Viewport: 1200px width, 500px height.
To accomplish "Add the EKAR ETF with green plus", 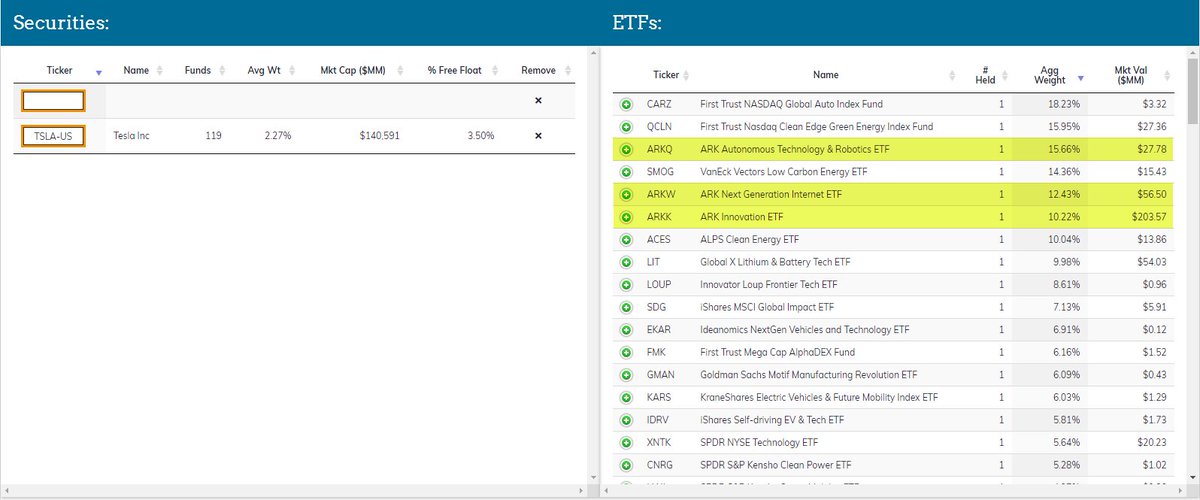I will 626,330.
